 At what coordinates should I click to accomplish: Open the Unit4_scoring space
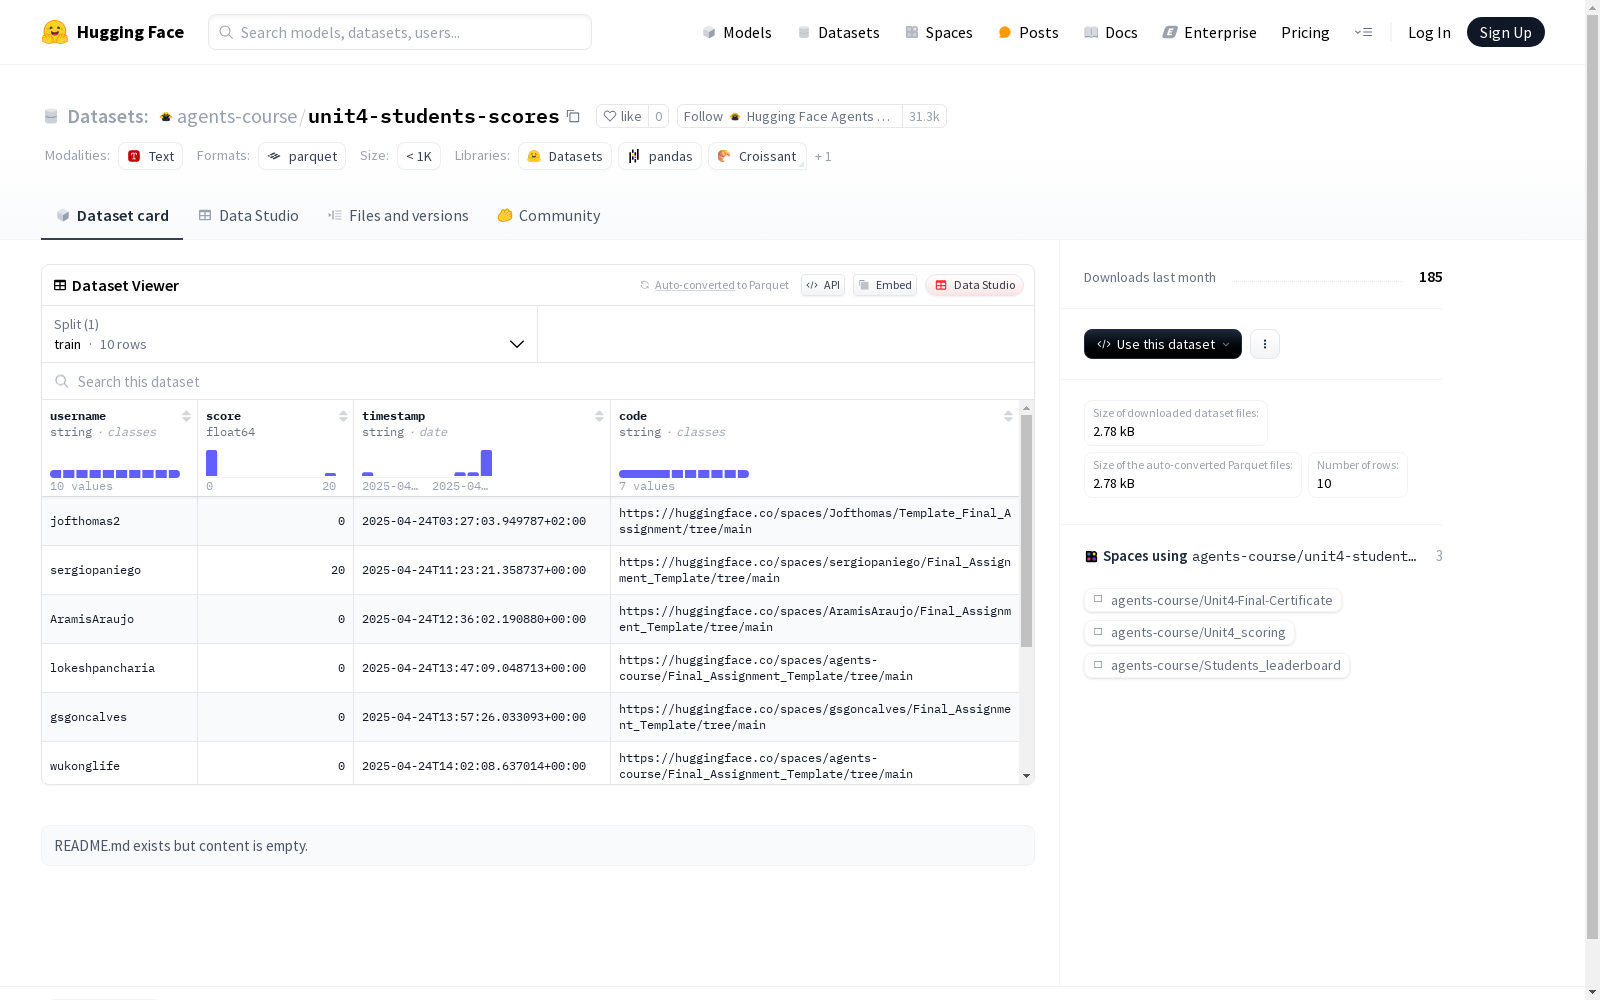tap(1190, 632)
